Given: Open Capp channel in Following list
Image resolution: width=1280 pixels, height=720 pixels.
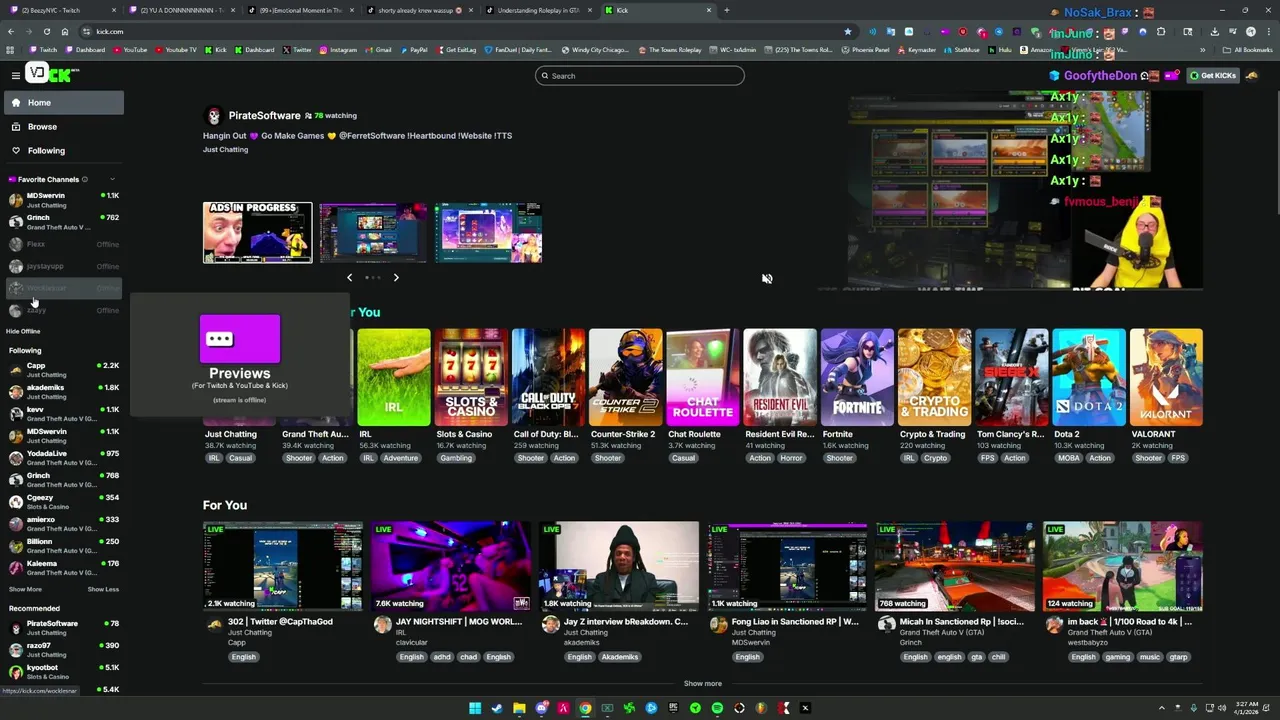Looking at the screenshot, I should (64, 370).
